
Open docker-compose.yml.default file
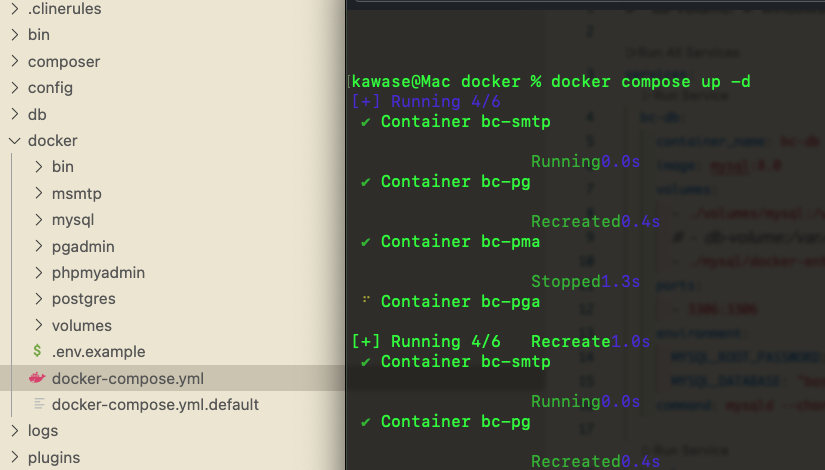pyautogui.click(x=155, y=404)
